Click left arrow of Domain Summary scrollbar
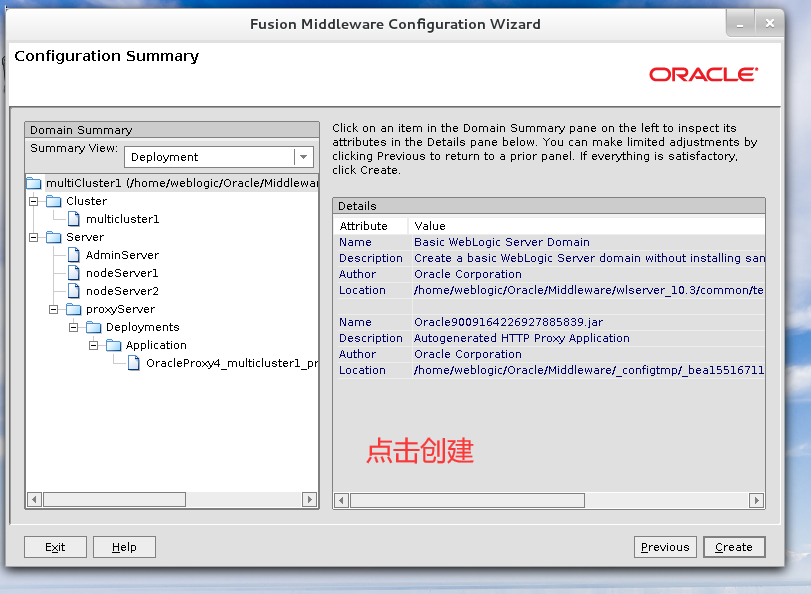 [x=35, y=500]
